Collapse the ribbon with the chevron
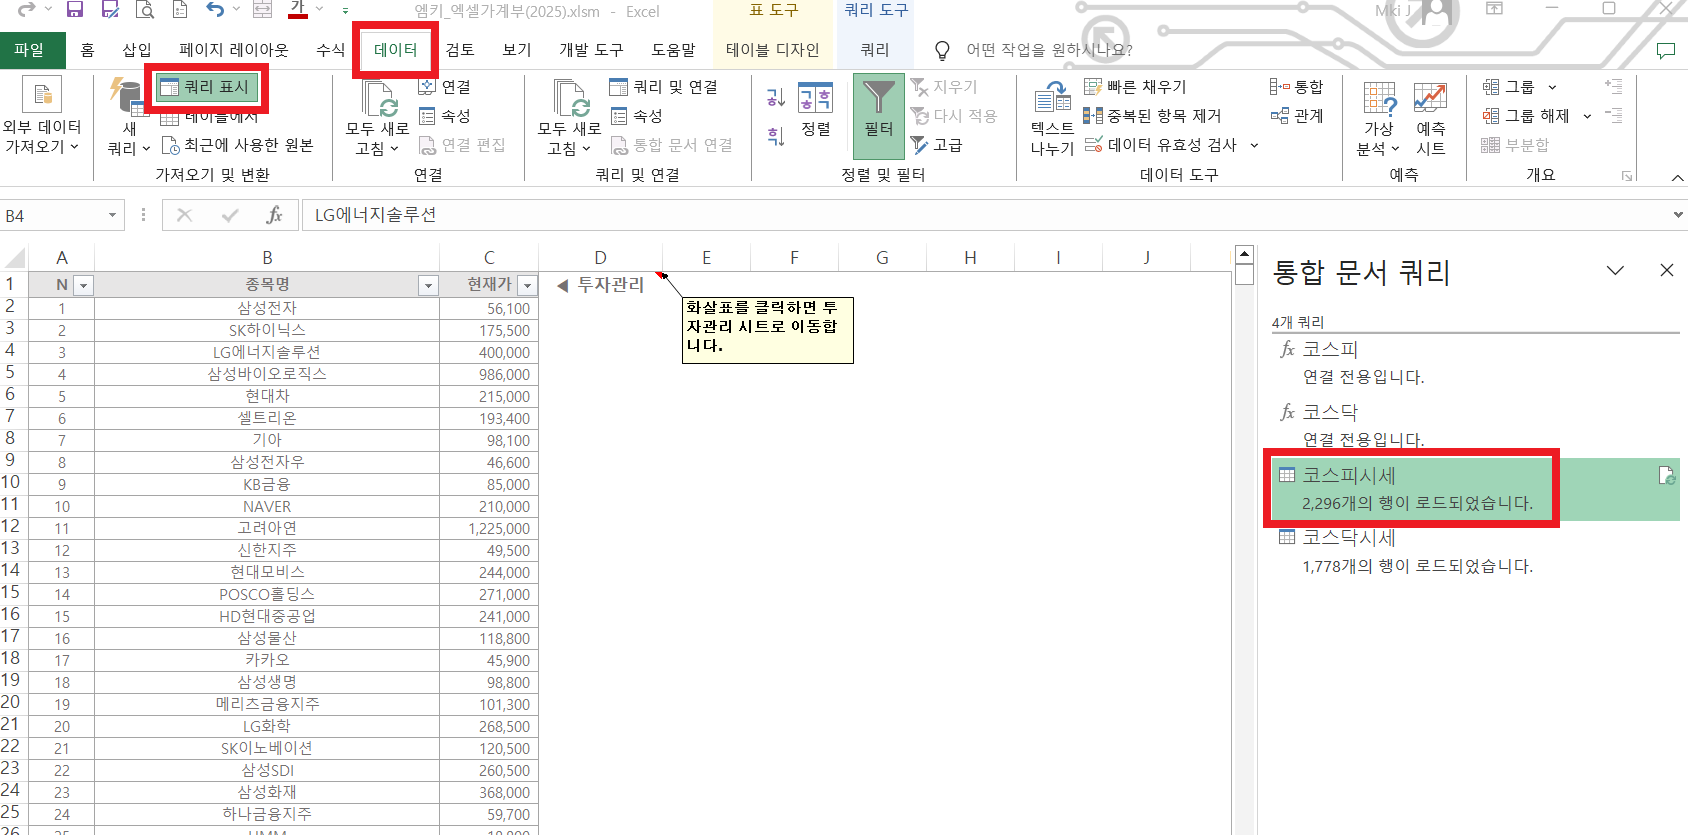The width and height of the screenshot is (1688, 835). pos(1677,177)
